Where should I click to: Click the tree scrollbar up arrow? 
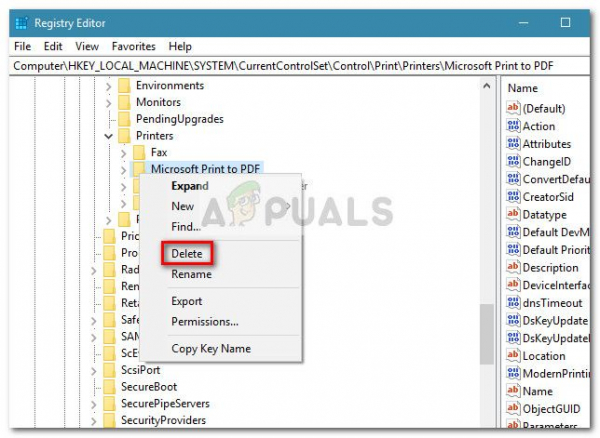coord(487,86)
